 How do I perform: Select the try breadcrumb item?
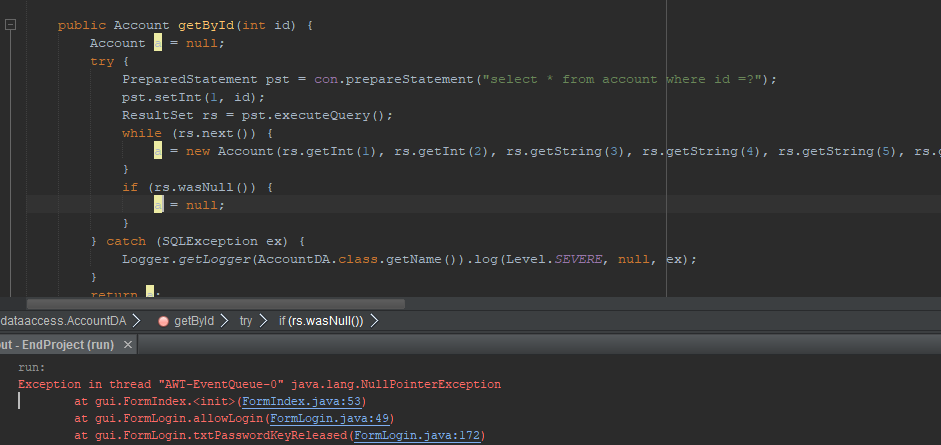click(245, 321)
